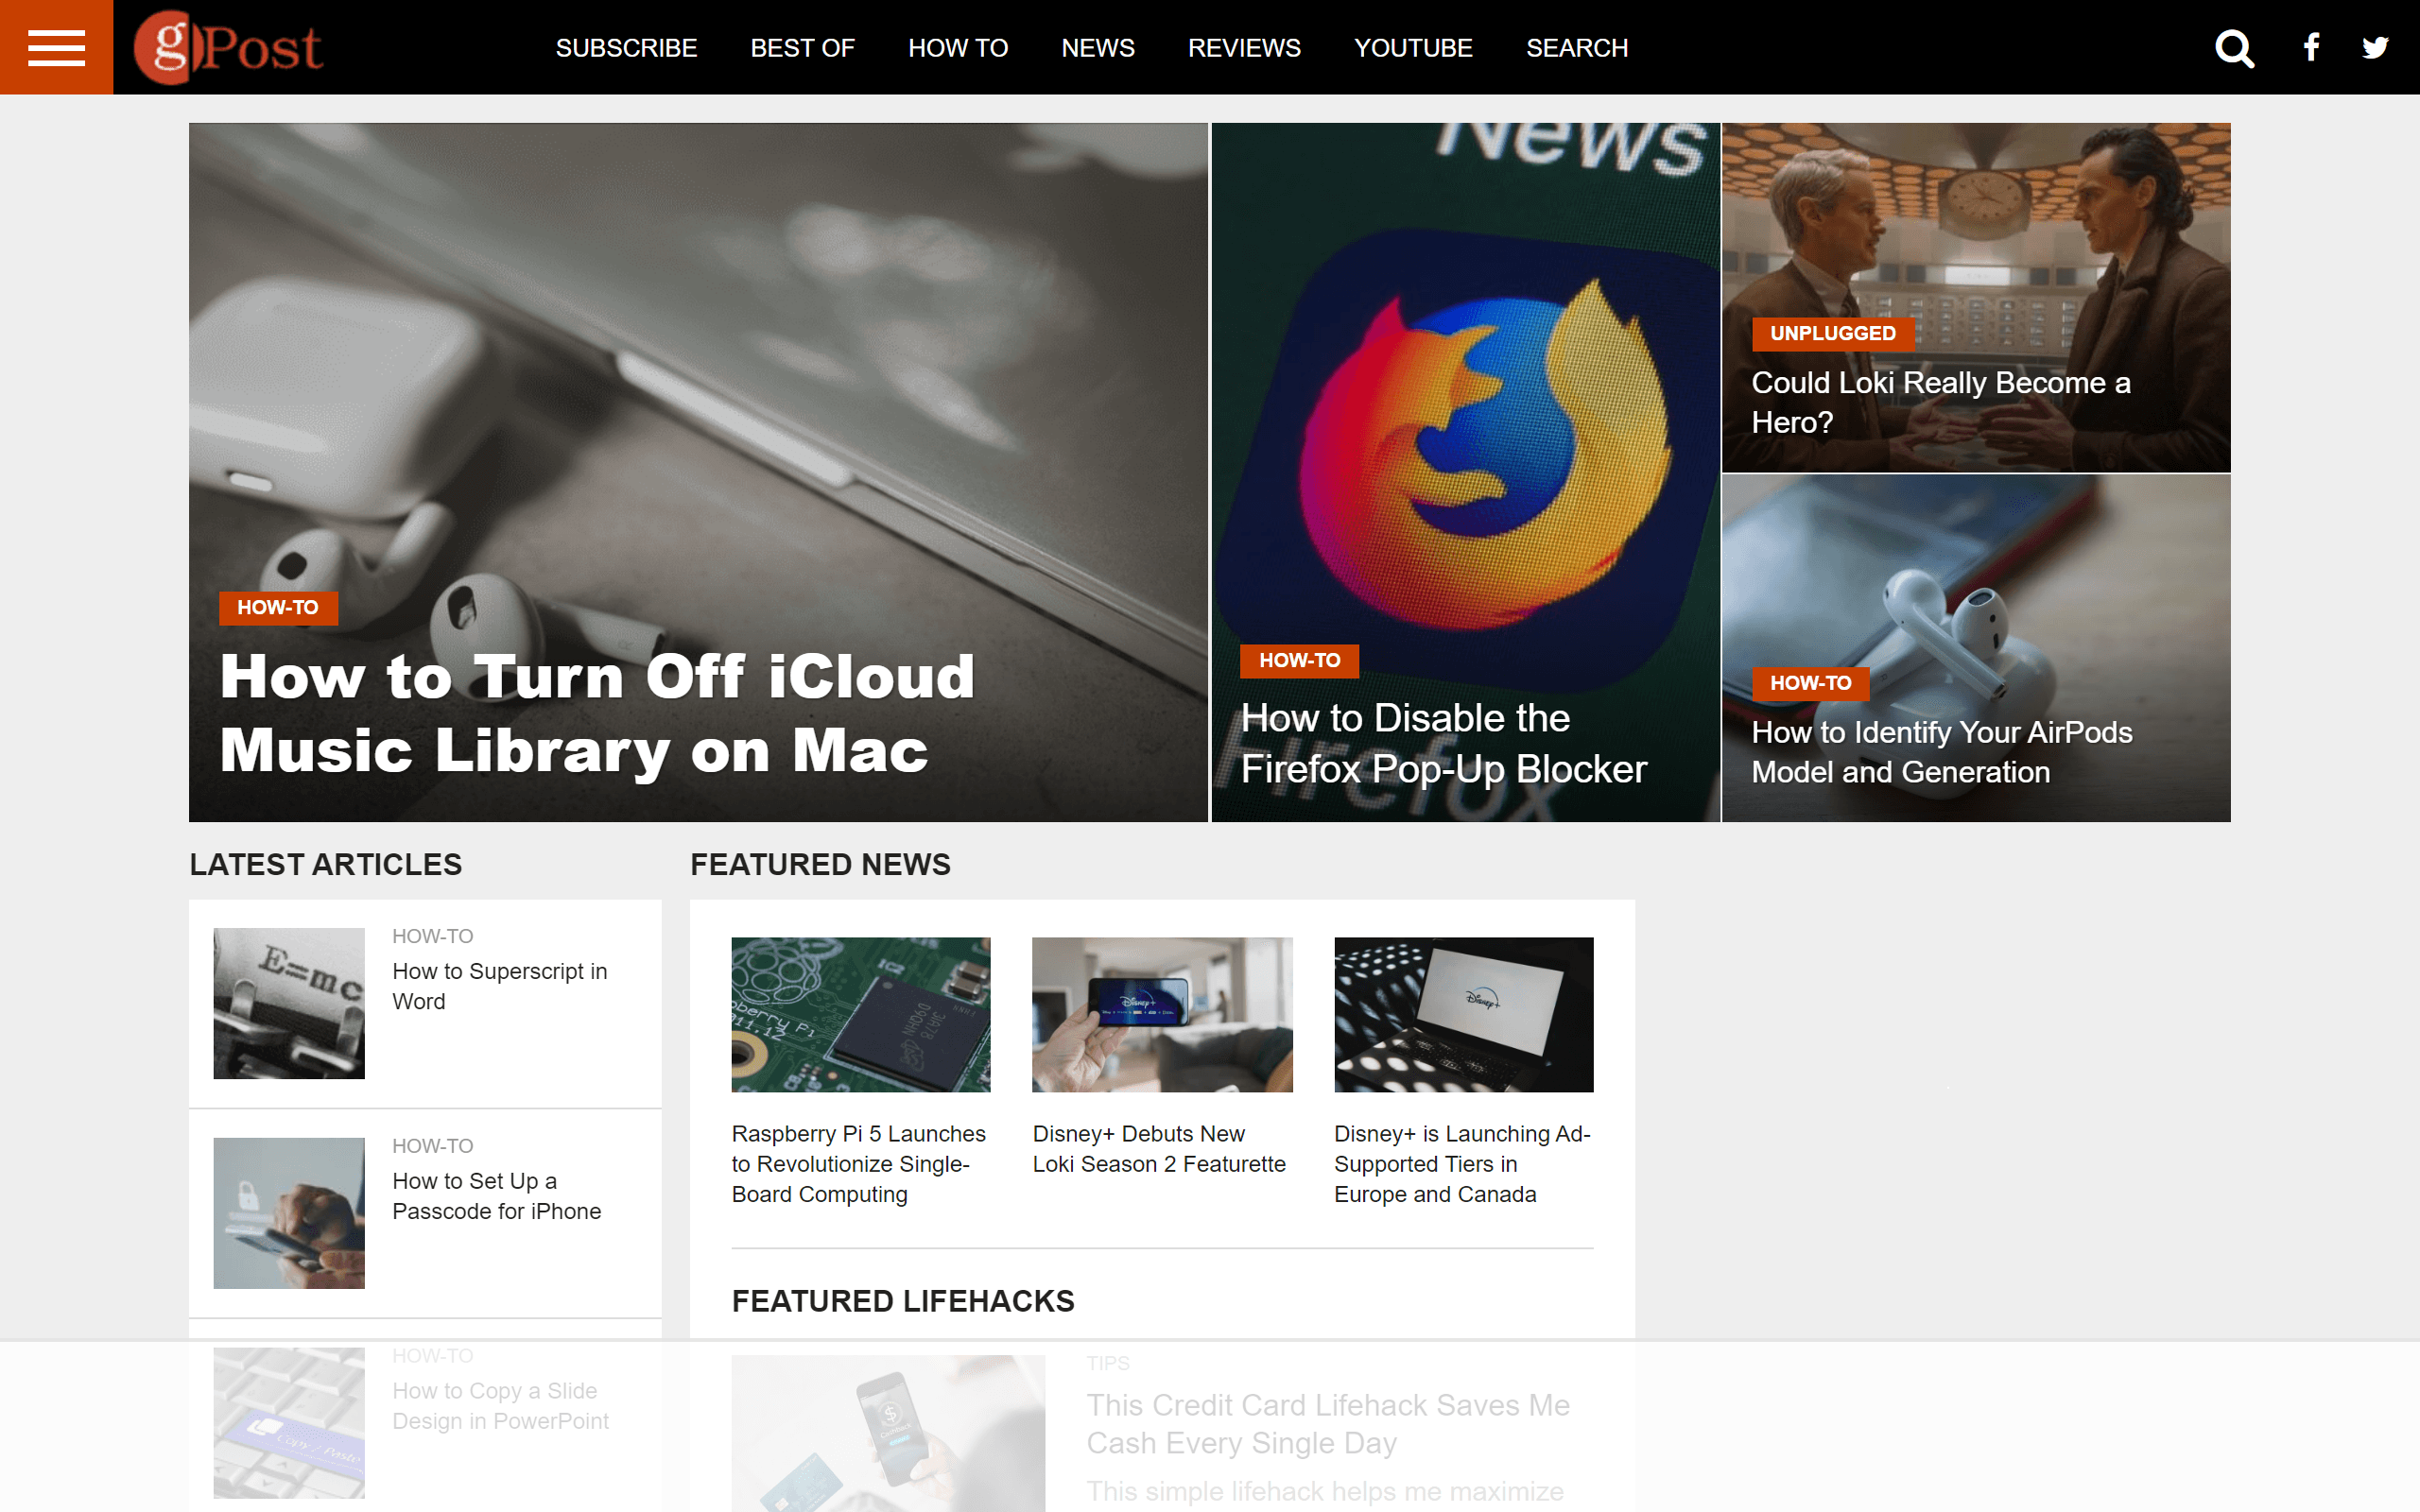This screenshot has width=2420, height=1512.
Task: Click the magnifying glass search icon
Action: click(x=2234, y=47)
